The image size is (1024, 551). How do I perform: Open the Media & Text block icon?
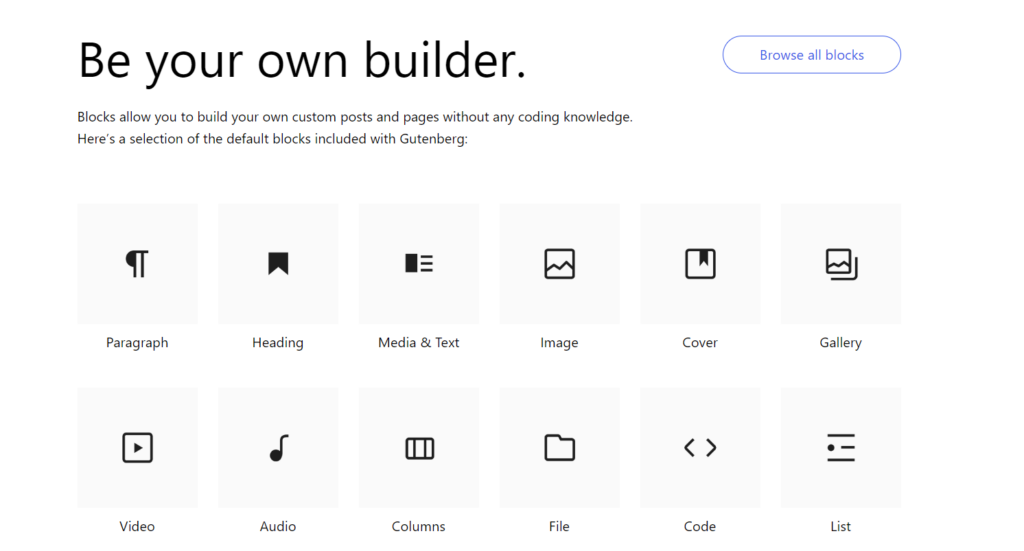tap(419, 264)
